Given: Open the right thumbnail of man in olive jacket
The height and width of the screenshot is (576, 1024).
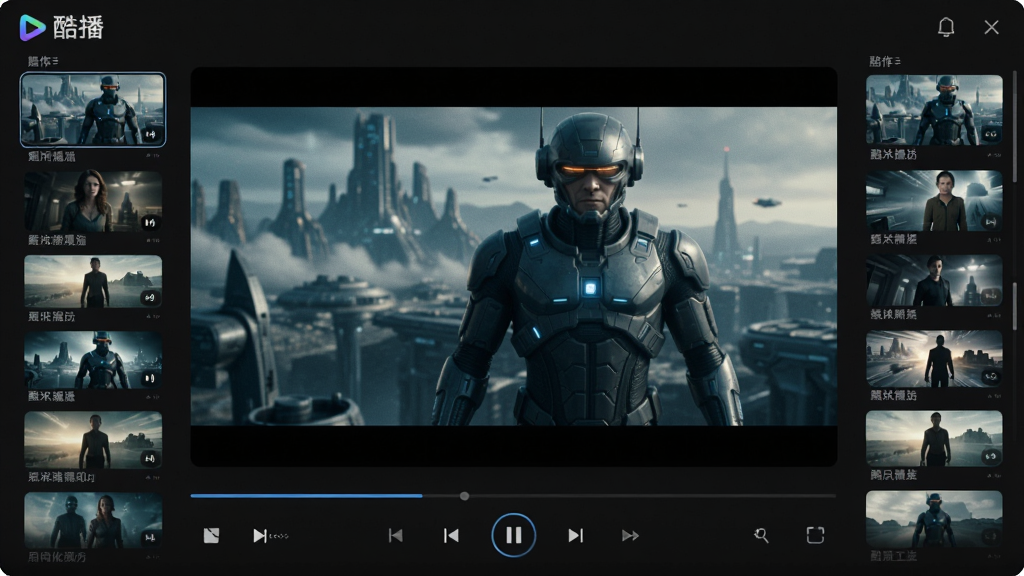Looking at the screenshot, I should 934,201.
